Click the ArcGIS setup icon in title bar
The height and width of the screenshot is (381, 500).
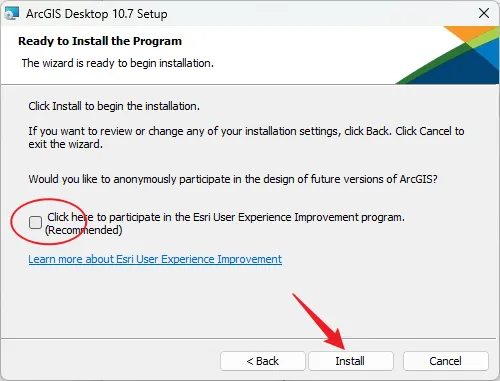click(x=12, y=14)
